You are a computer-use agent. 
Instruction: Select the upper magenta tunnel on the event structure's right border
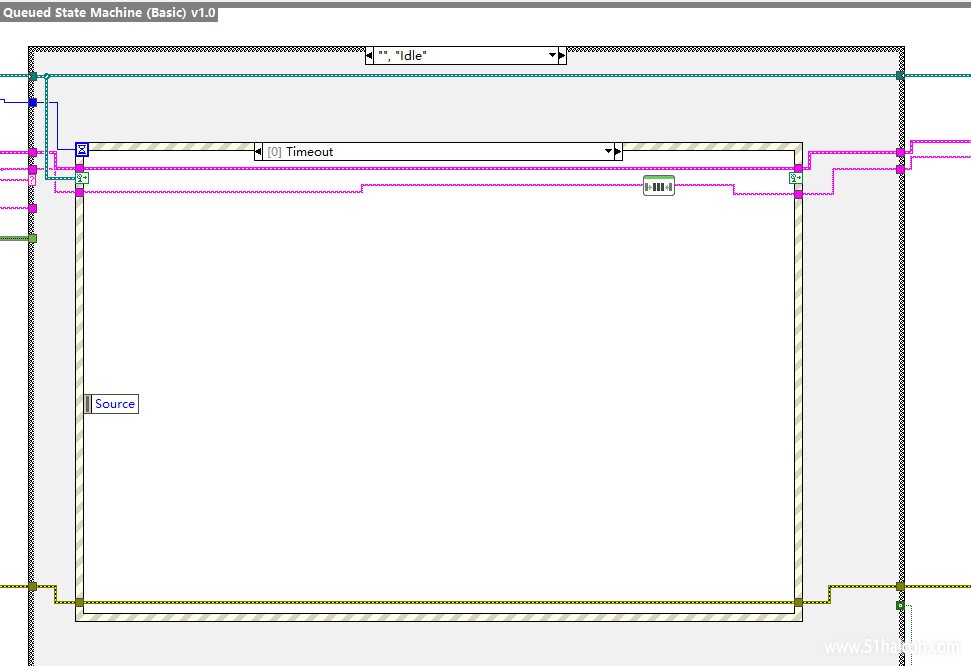click(x=798, y=168)
